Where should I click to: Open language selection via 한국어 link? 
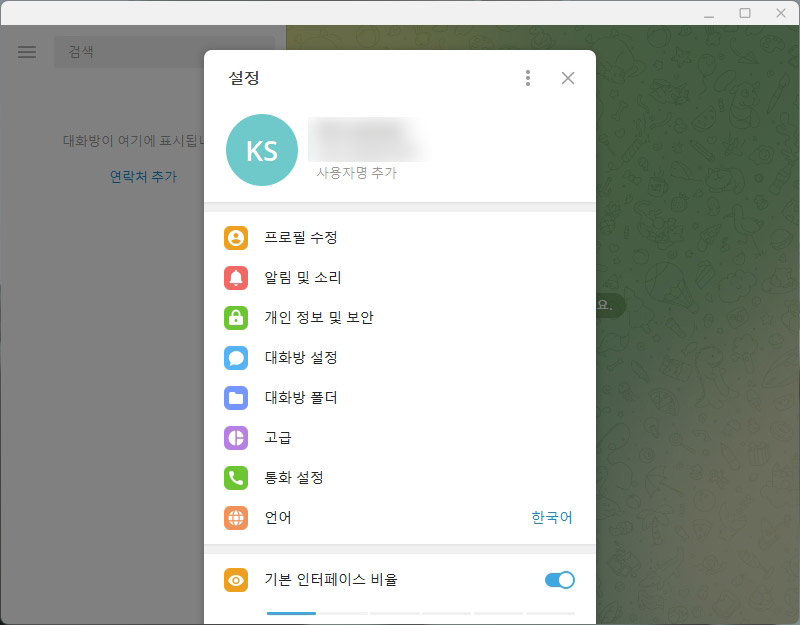click(551, 518)
